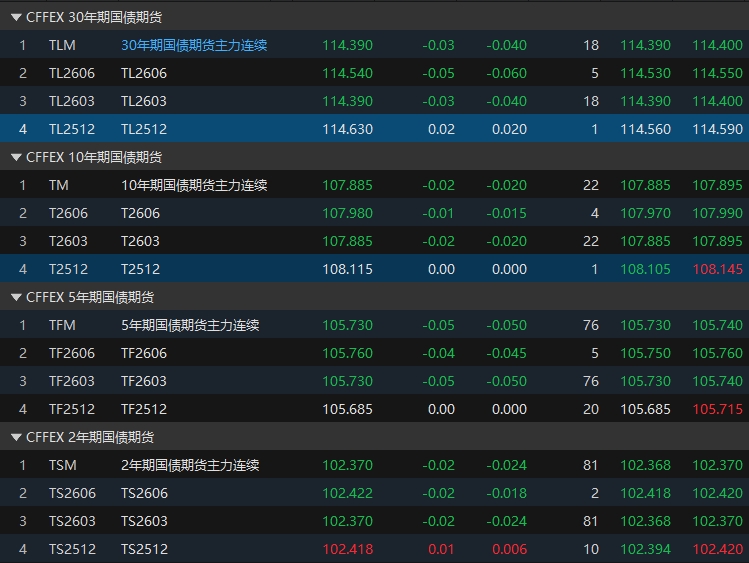Click 2年期国债期货主力连续 name
The image size is (749, 563).
[190, 465]
